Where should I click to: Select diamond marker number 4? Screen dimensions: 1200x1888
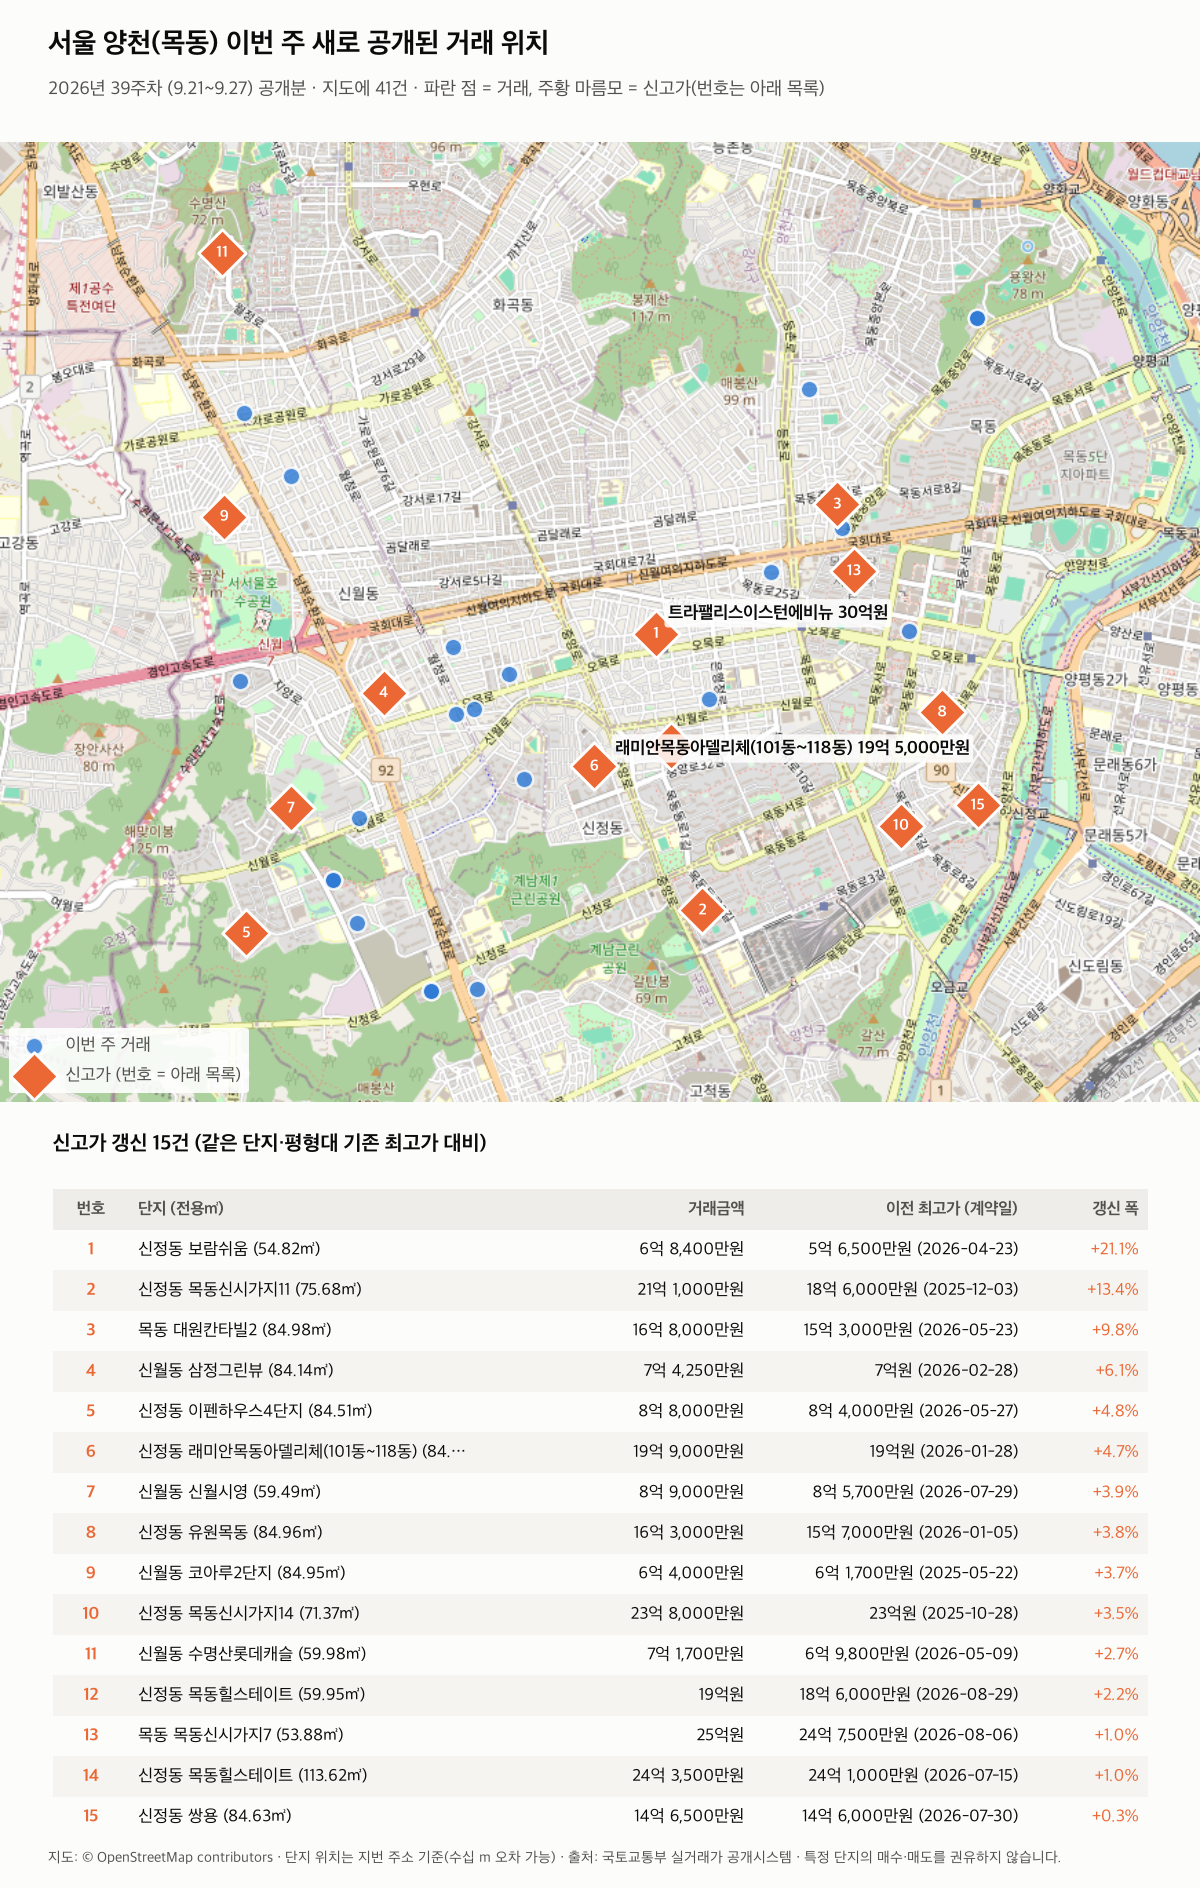click(x=383, y=692)
